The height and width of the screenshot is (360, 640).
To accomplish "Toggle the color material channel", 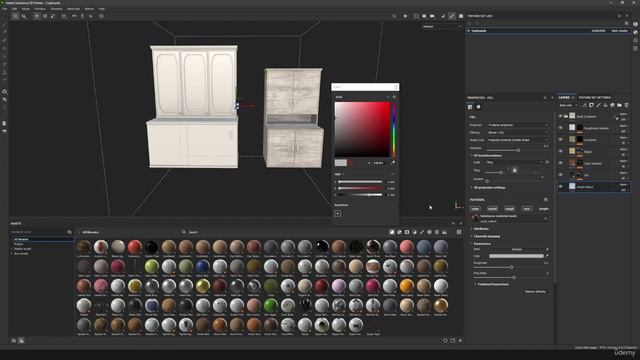I will pyautogui.click(x=475, y=209).
